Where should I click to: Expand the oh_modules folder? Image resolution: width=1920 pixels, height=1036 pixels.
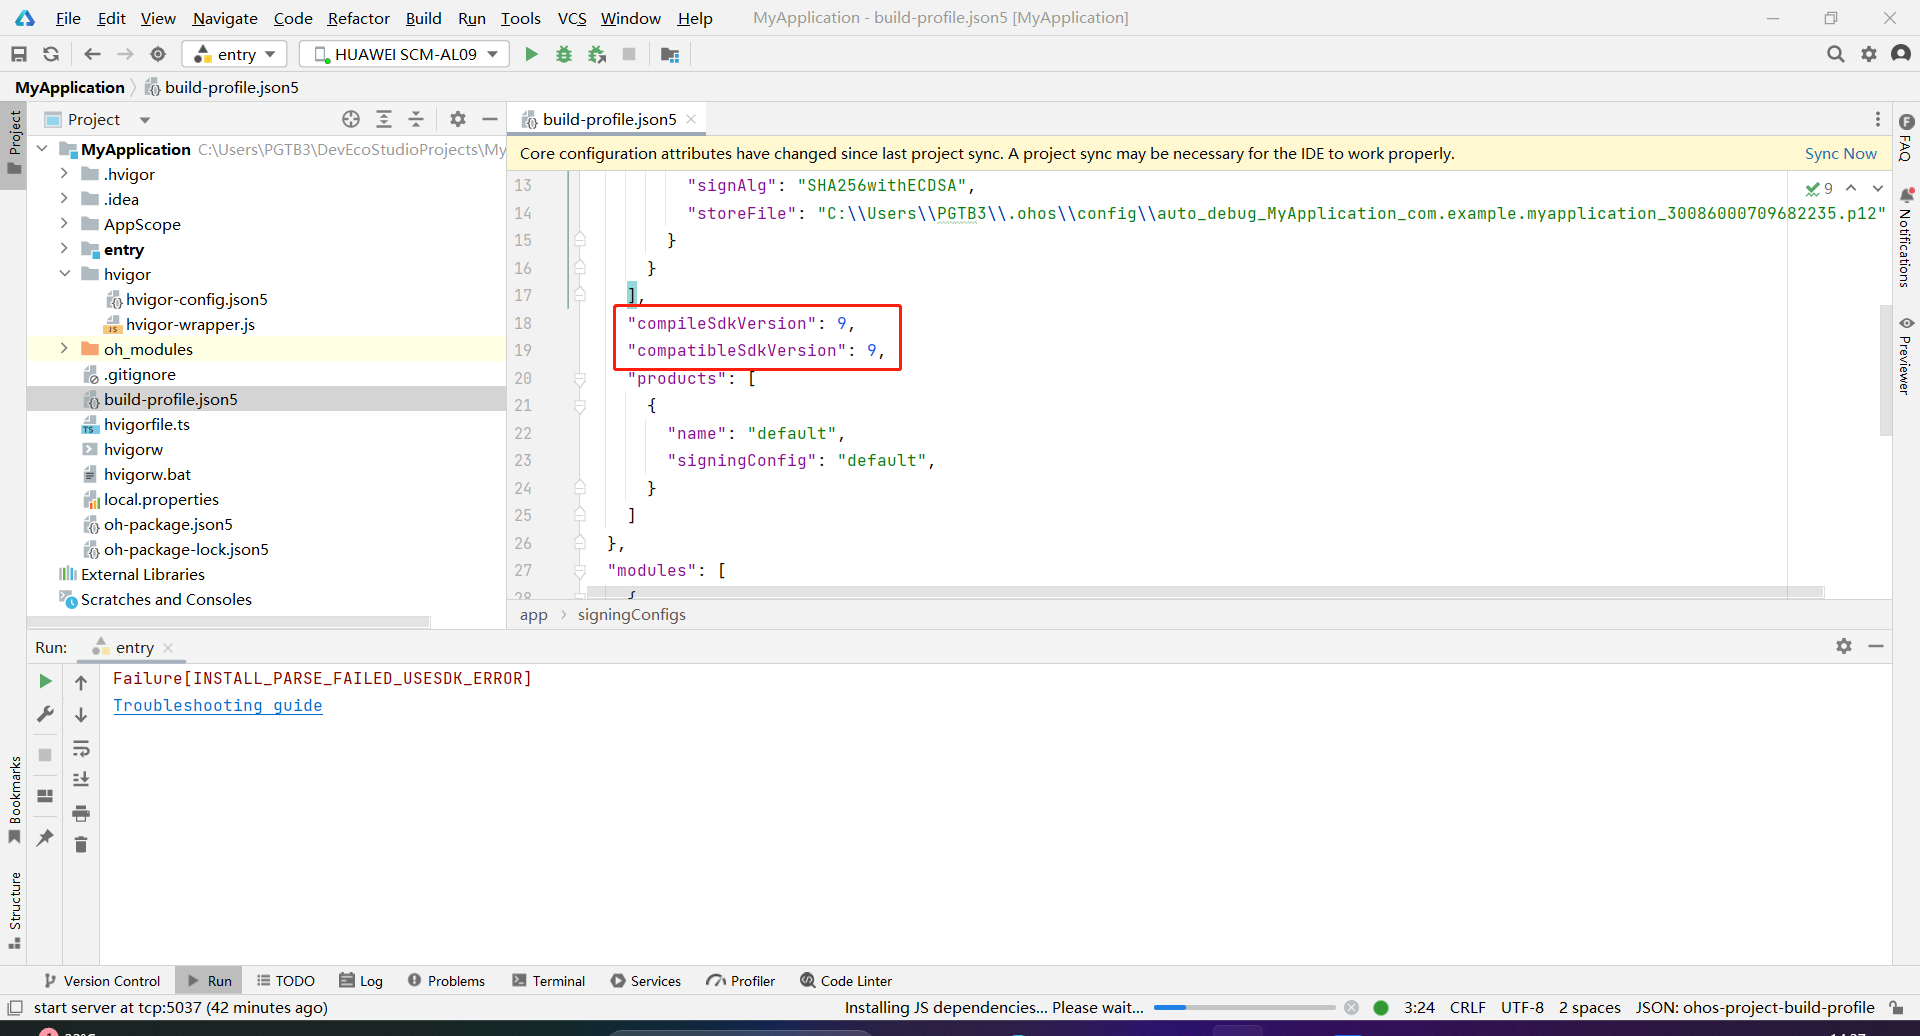[x=64, y=349]
